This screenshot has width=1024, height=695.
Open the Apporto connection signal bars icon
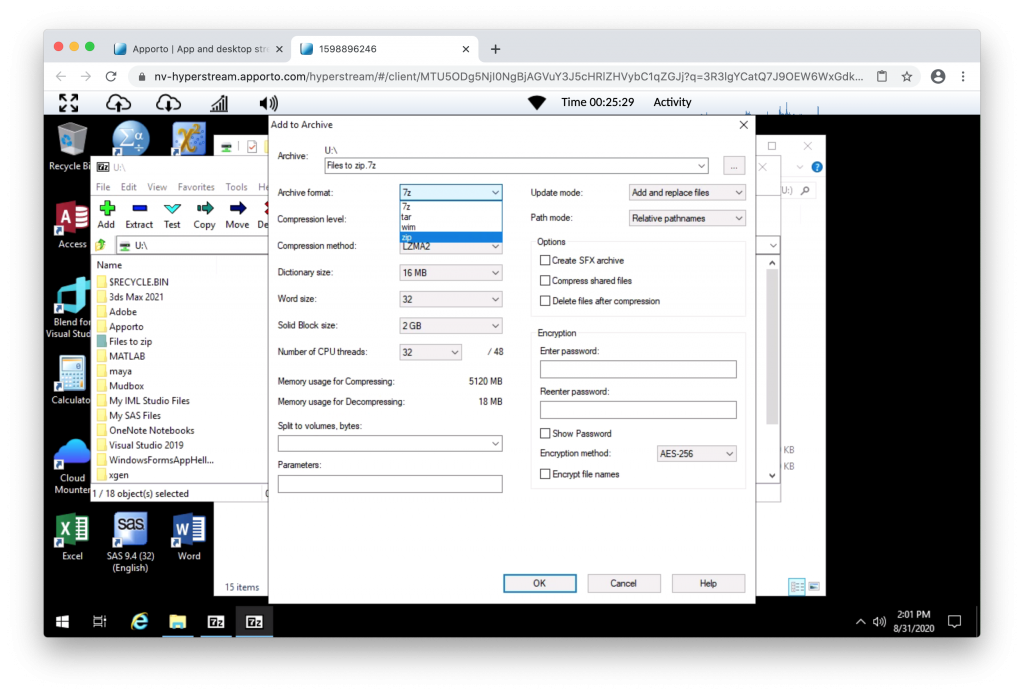[x=219, y=103]
